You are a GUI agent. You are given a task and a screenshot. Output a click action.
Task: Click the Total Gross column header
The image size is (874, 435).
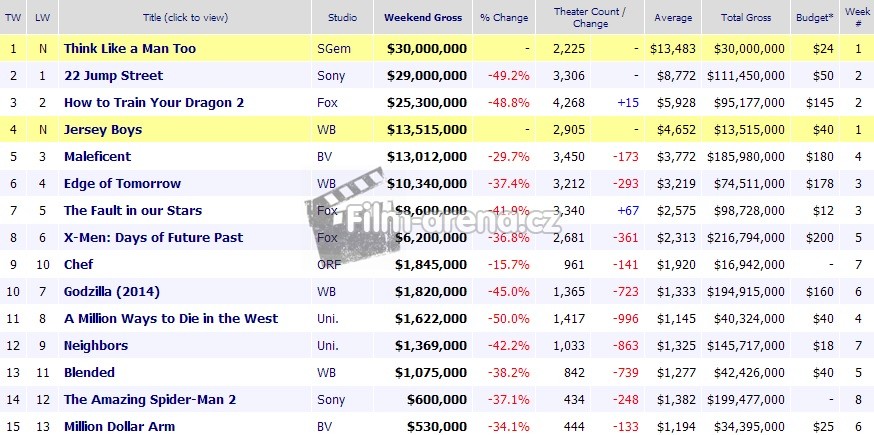[x=742, y=17]
